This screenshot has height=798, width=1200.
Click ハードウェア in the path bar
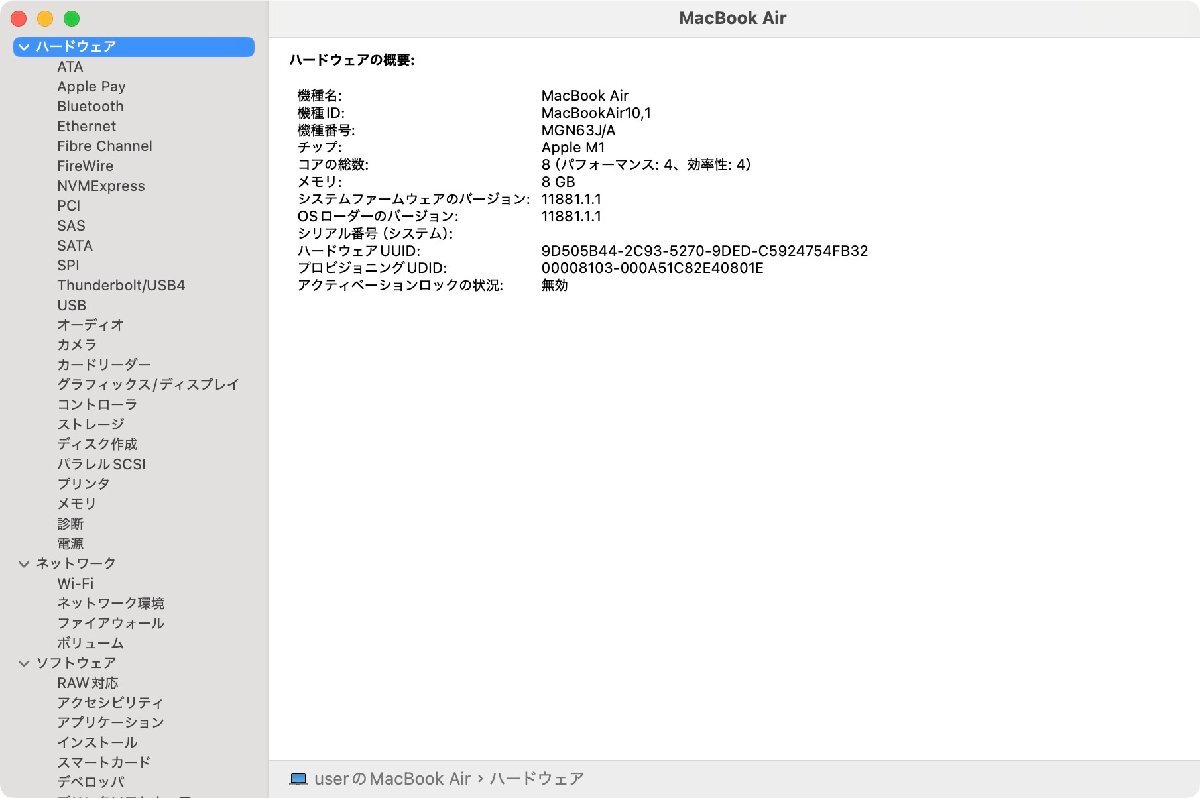pos(537,779)
